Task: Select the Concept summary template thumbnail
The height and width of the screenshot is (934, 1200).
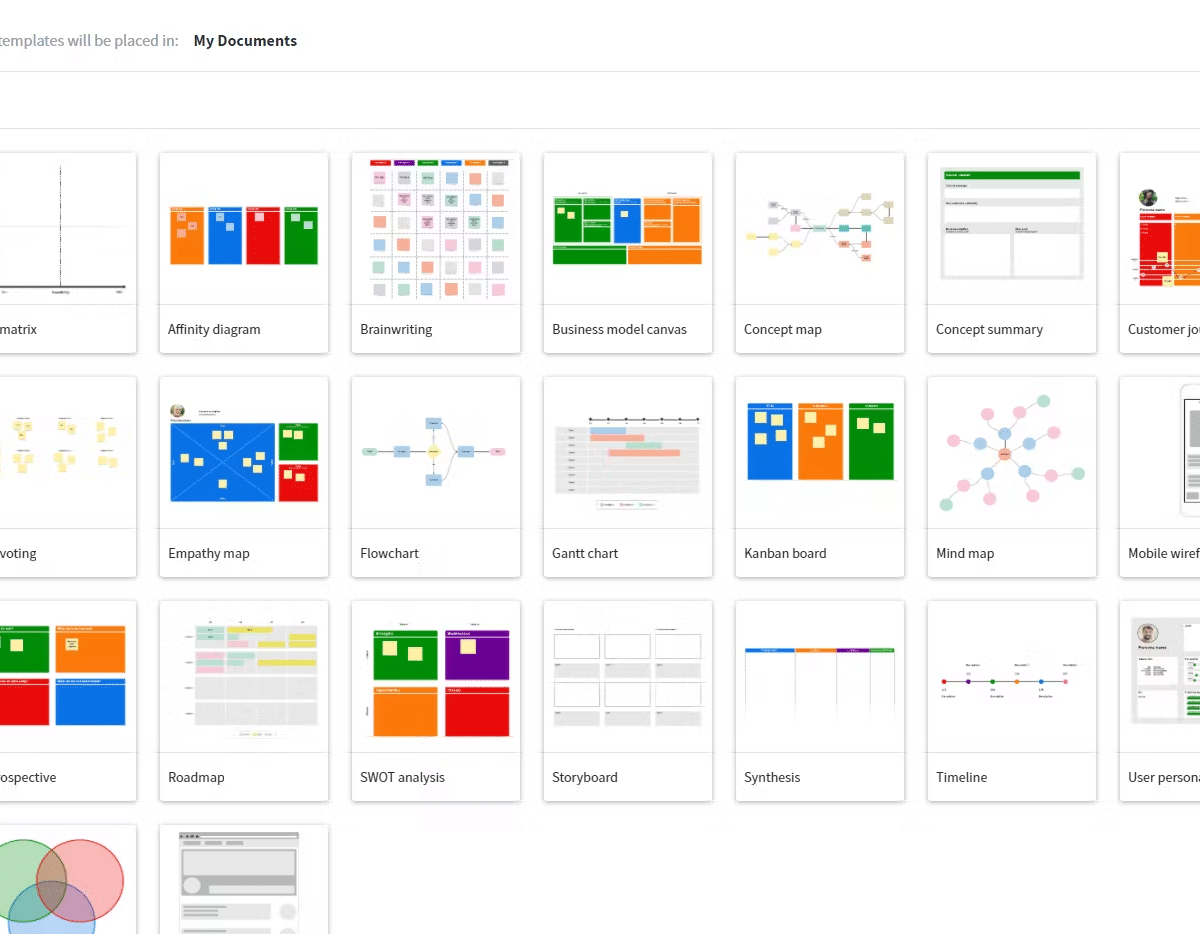Action: [1012, 229]
